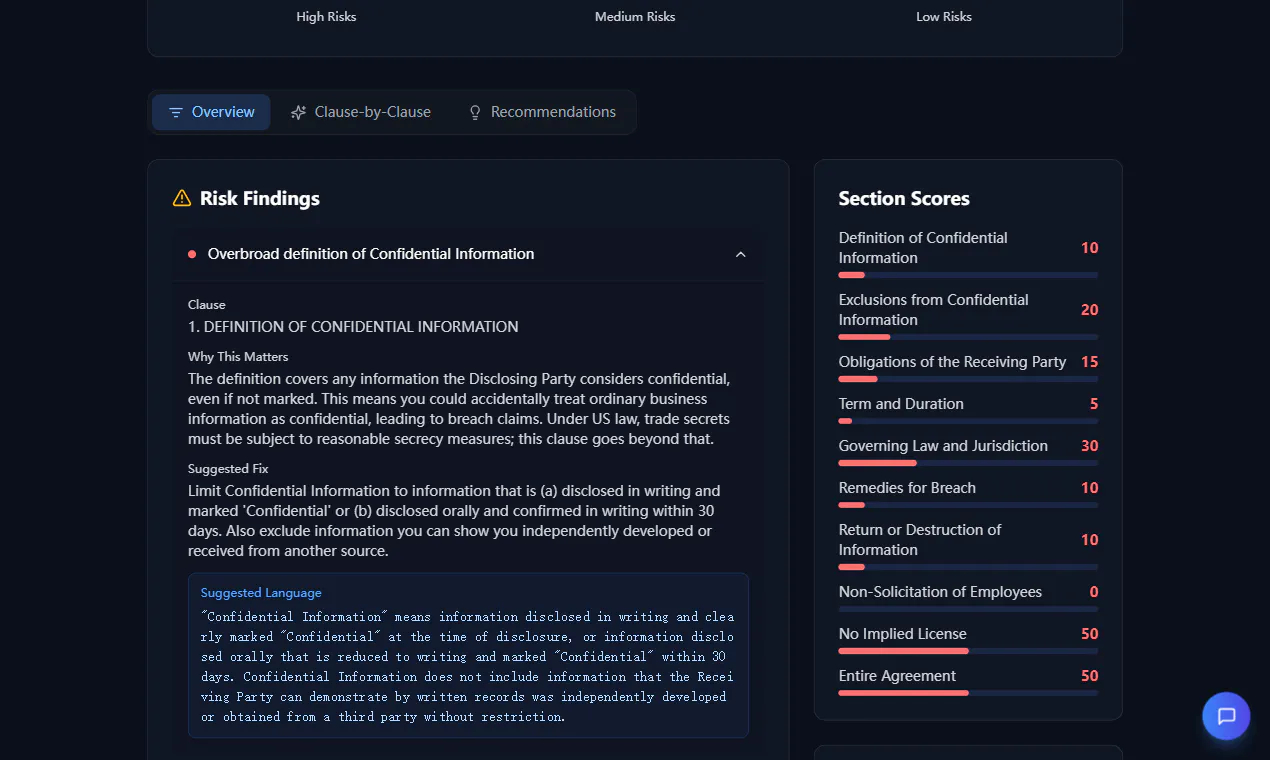Image resolution: width=1270 pixels, height=760 pixels.
Task: Click the Suggested Language code box
Action: [x=468, y=656]
